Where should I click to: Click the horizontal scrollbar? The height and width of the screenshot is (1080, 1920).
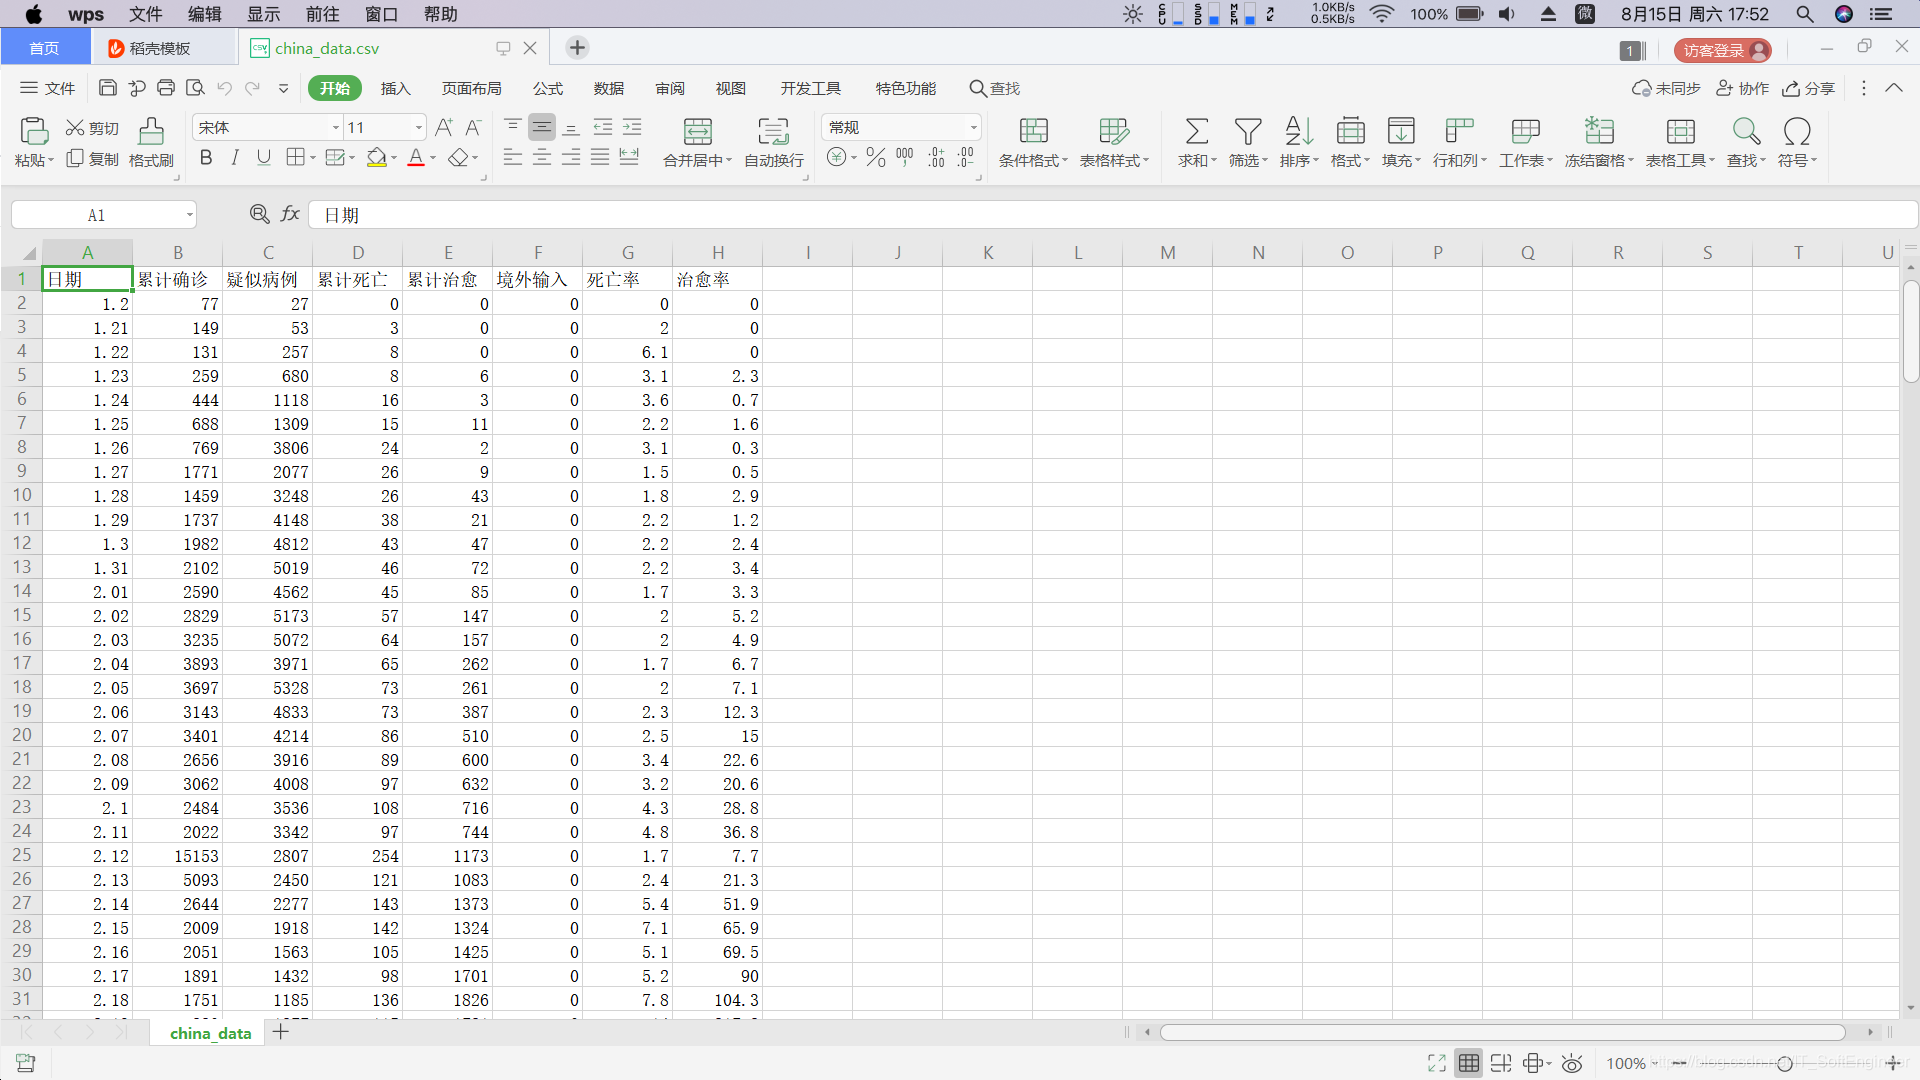tap(1502, 1032)
